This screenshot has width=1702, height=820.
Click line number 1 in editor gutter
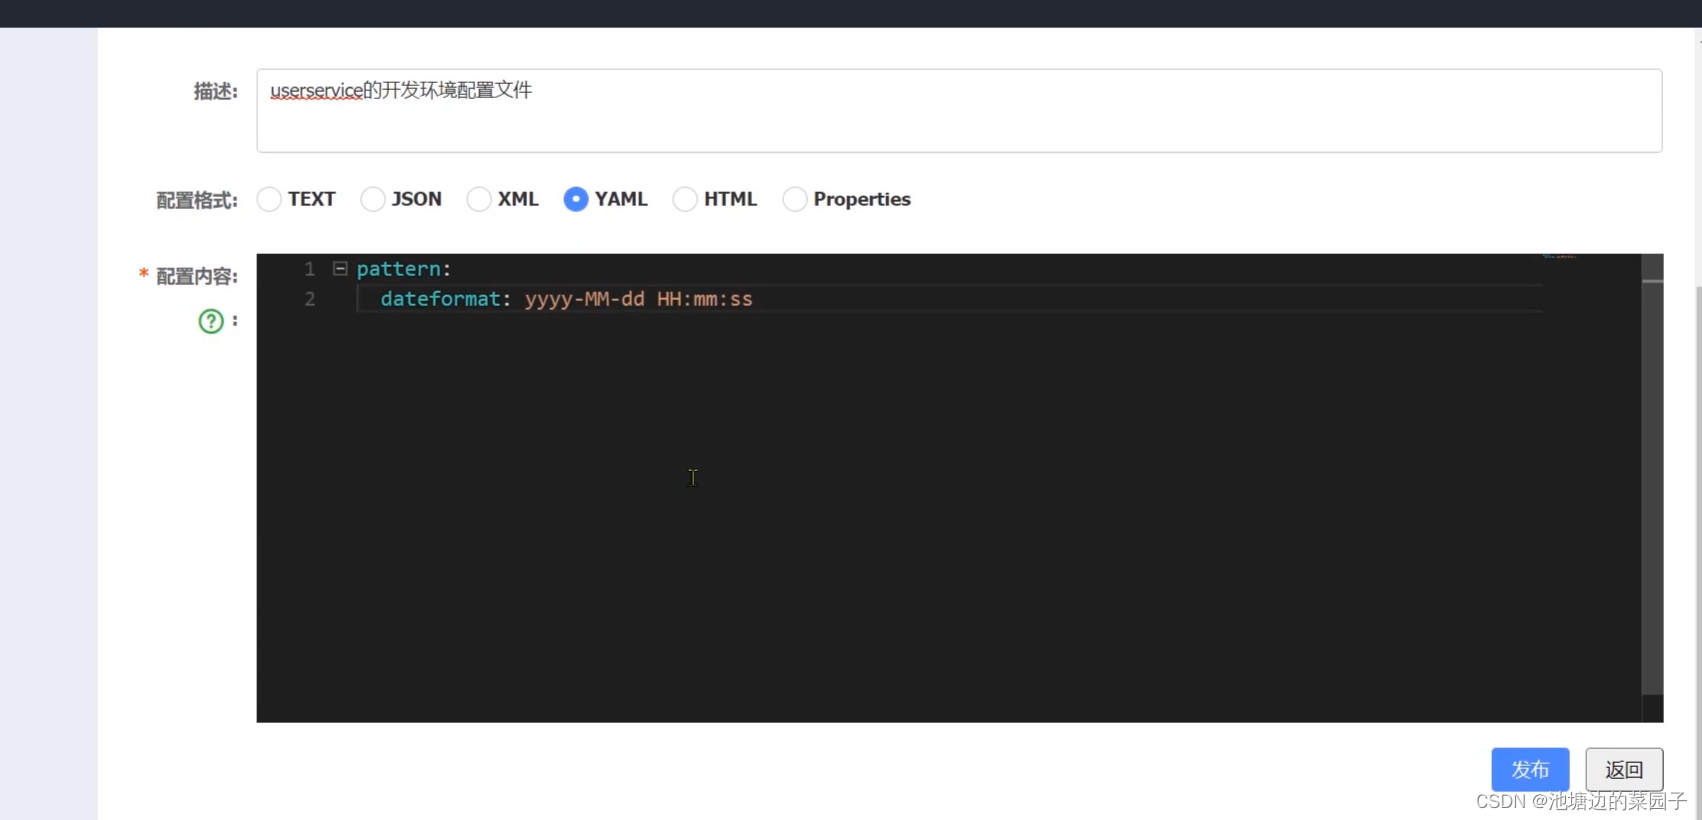pos(310,268)
